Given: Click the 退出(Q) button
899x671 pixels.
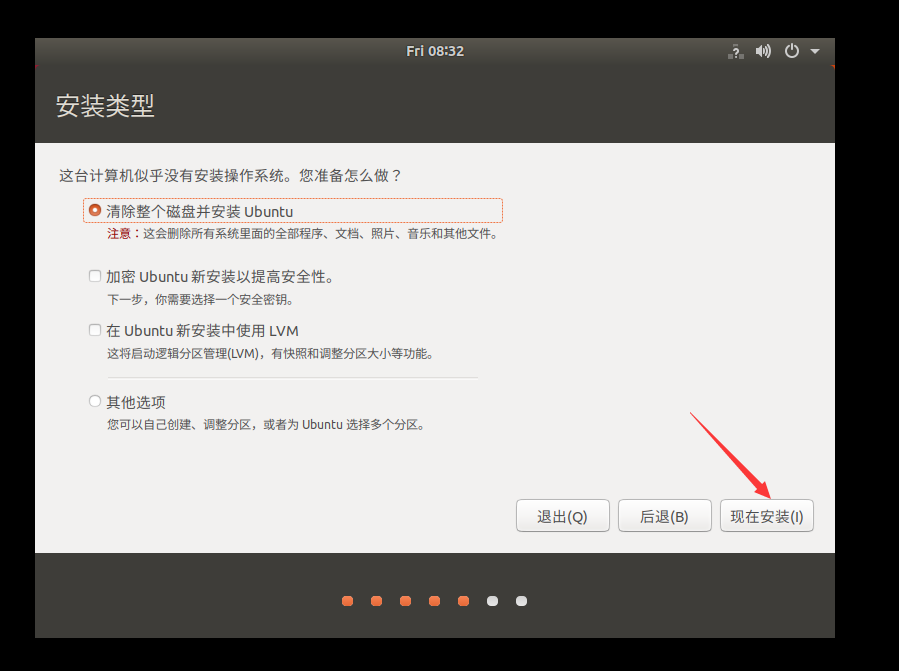Looking at the screenshot, I should point(562,516).
